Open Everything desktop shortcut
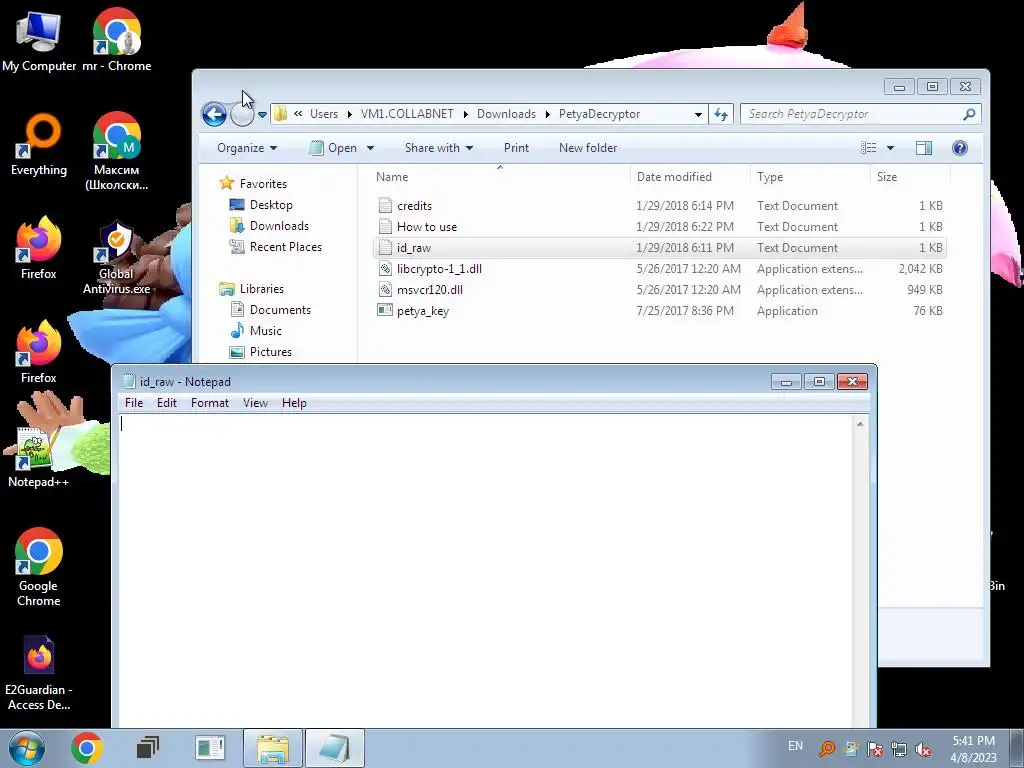 (x=39, y=146)
